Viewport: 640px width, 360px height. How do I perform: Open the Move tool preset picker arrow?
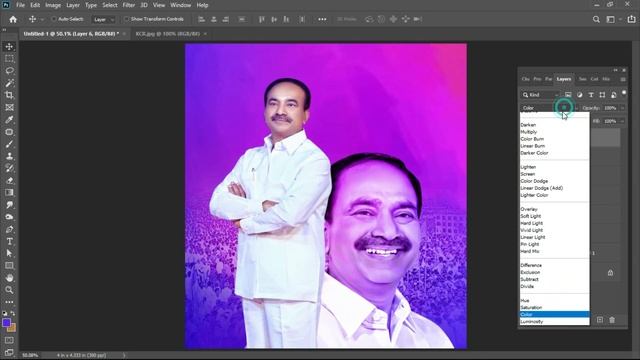(42, 19)
